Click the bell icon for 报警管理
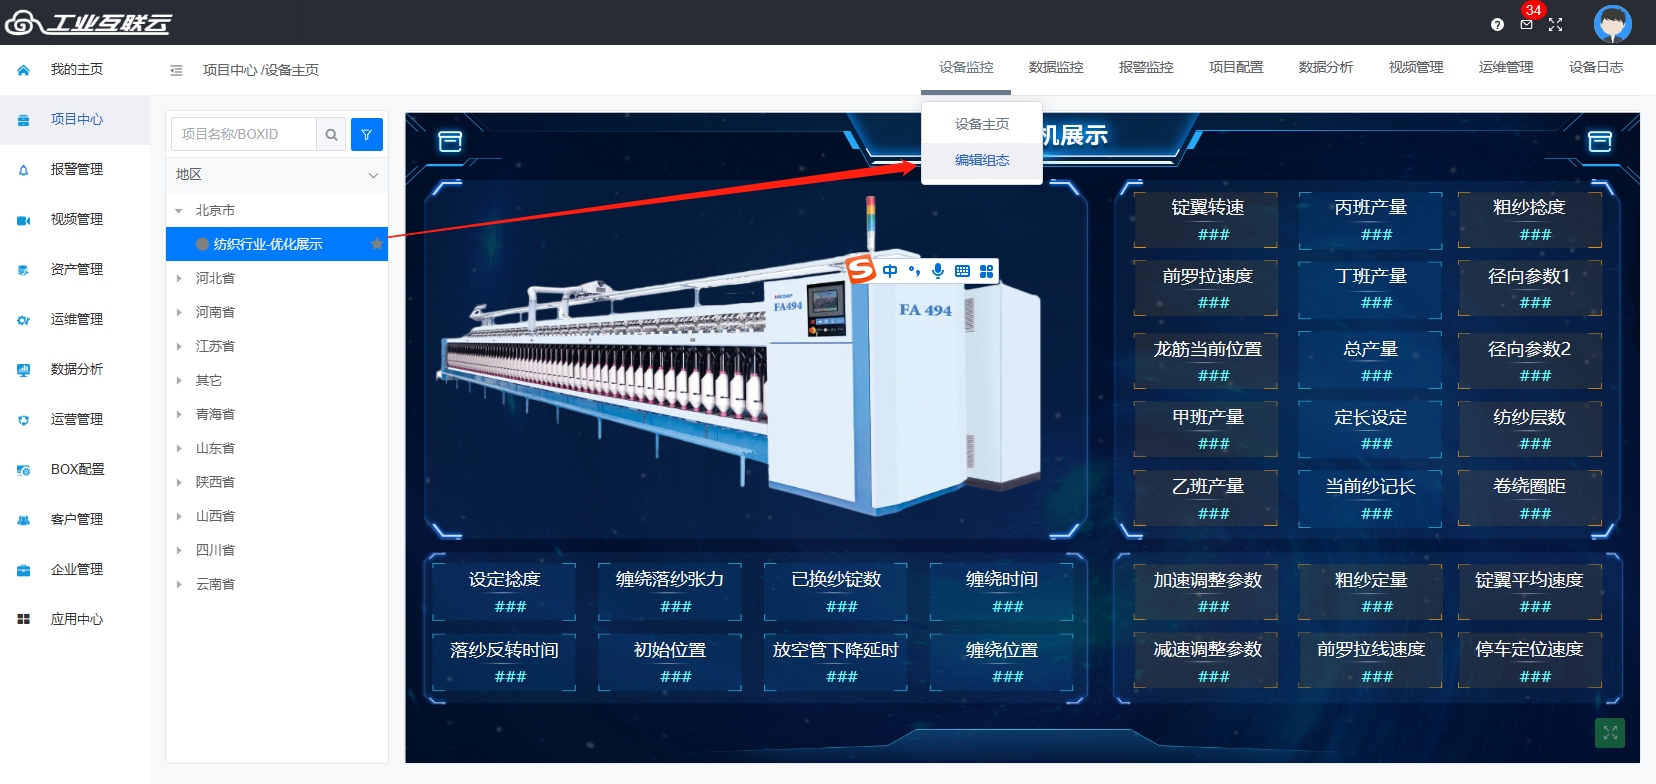 click(x=23, y=170)
